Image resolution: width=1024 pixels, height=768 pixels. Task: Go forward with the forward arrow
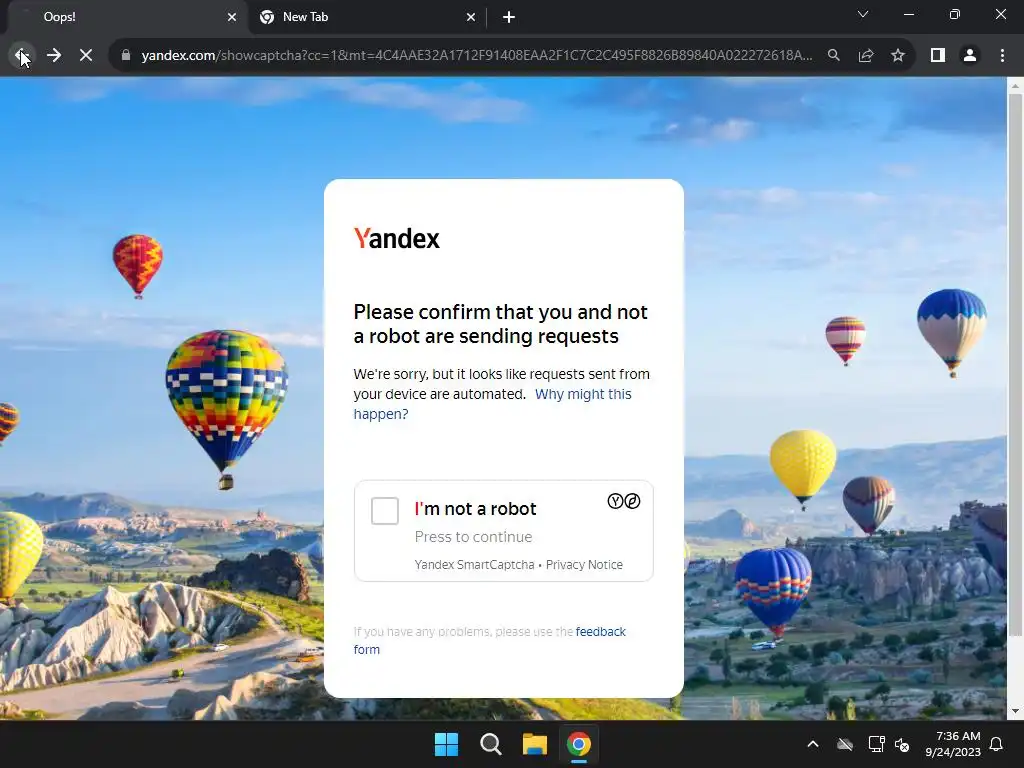pyautogui.click(x=54, y=56)
